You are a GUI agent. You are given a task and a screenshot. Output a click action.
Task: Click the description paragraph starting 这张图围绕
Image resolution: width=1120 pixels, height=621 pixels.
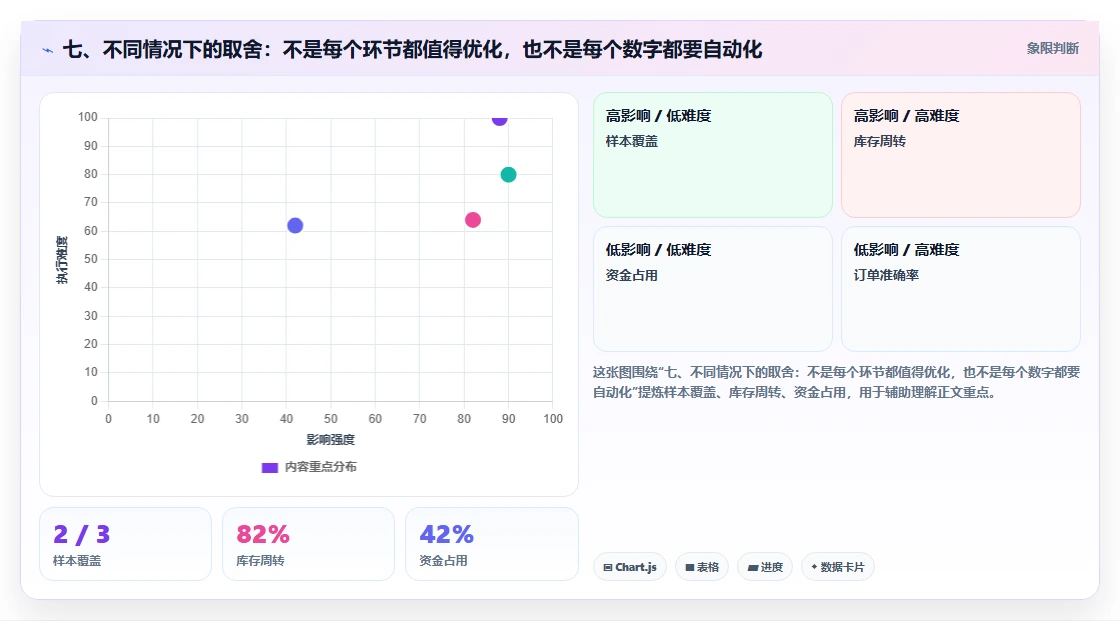tap(836, 382)
